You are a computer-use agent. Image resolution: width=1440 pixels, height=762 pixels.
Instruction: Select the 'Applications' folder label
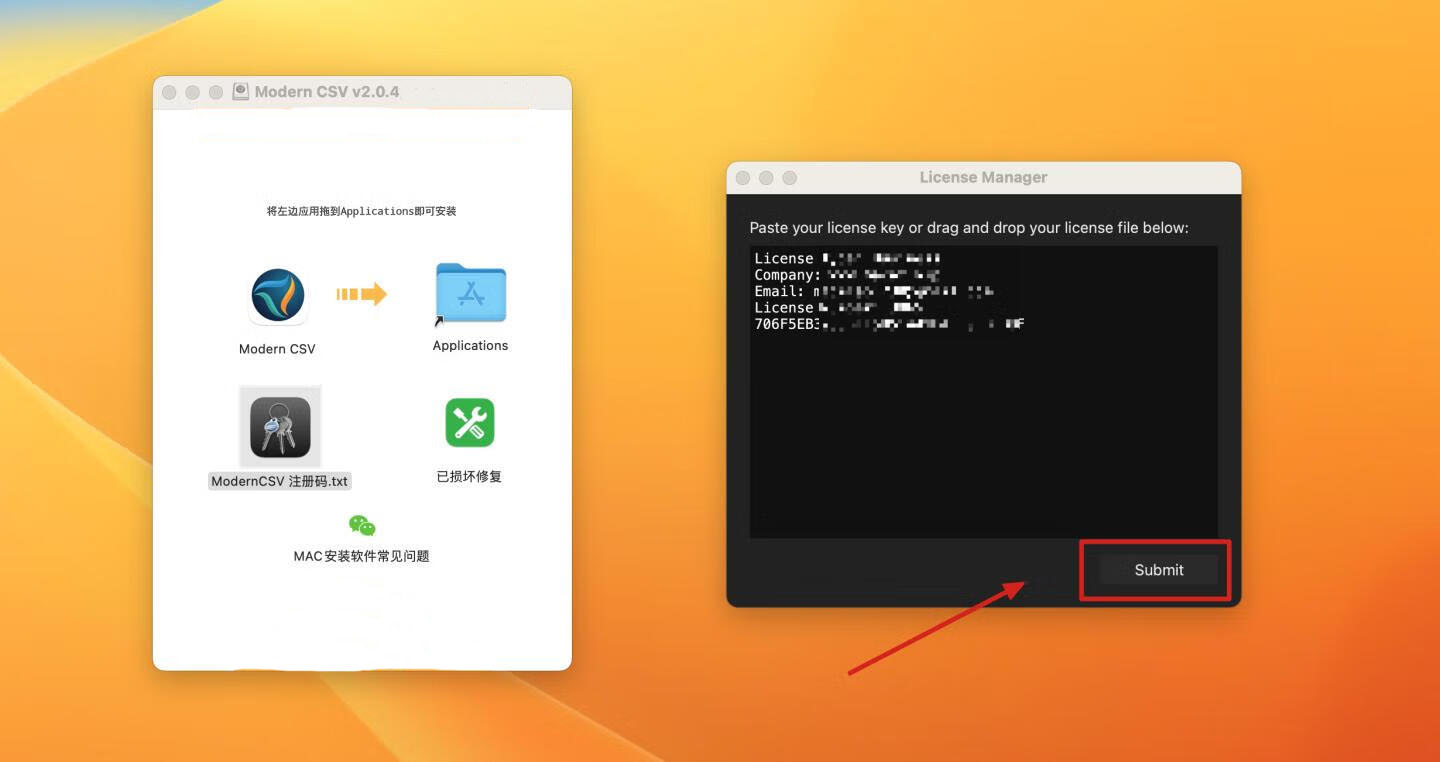tap(470, 346)
